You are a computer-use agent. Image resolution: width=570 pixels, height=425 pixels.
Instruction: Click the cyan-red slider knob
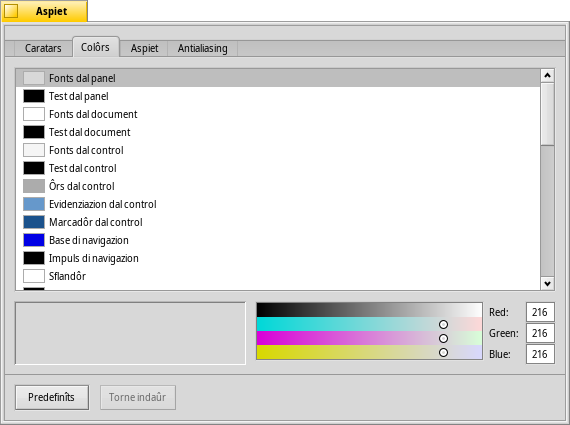pos(443,324)
